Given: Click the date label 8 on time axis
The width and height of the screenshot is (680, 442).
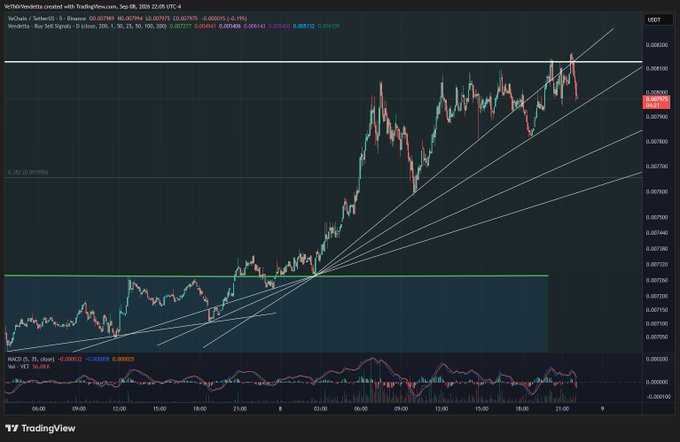Looking at the screenshot, I should [x=280, y=409].
